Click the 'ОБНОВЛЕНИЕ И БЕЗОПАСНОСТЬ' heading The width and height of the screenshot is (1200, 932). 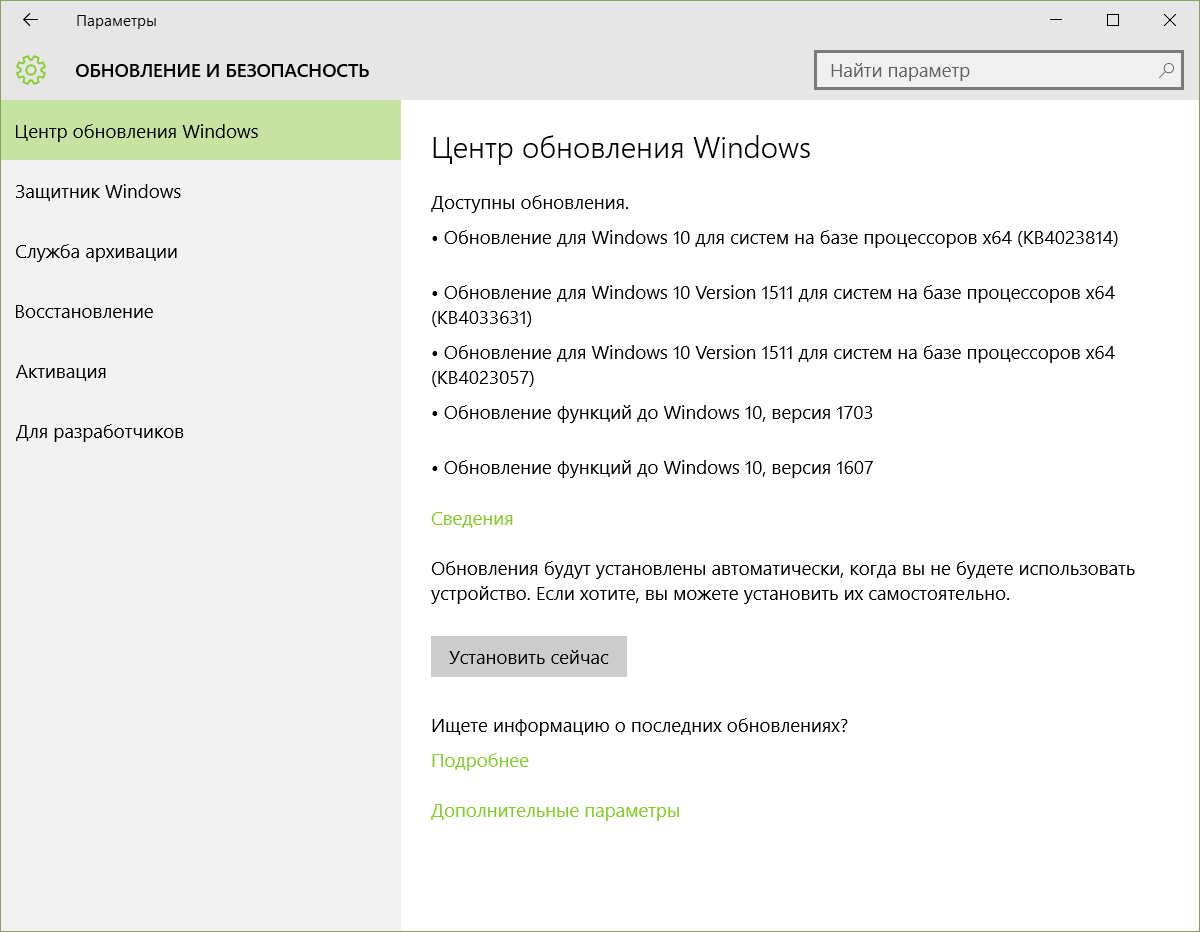[x=222, y=71]
